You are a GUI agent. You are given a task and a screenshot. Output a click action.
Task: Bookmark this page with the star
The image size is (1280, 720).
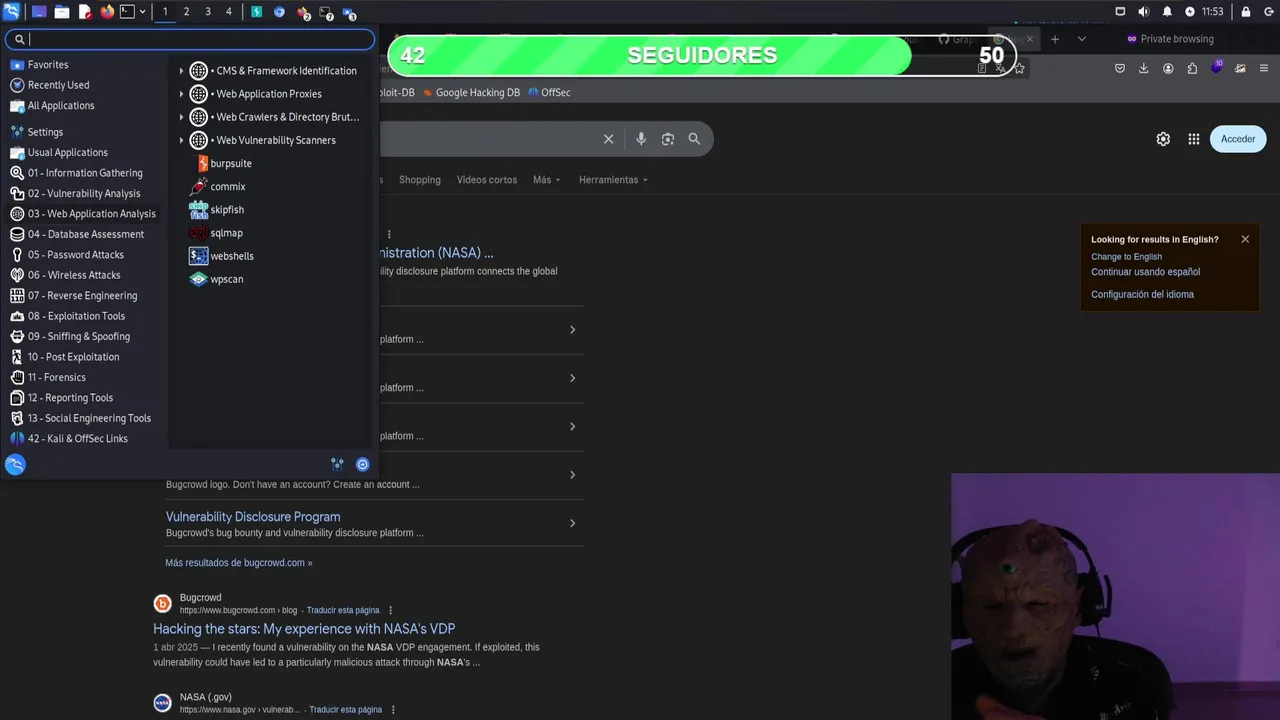point(1019,68)
